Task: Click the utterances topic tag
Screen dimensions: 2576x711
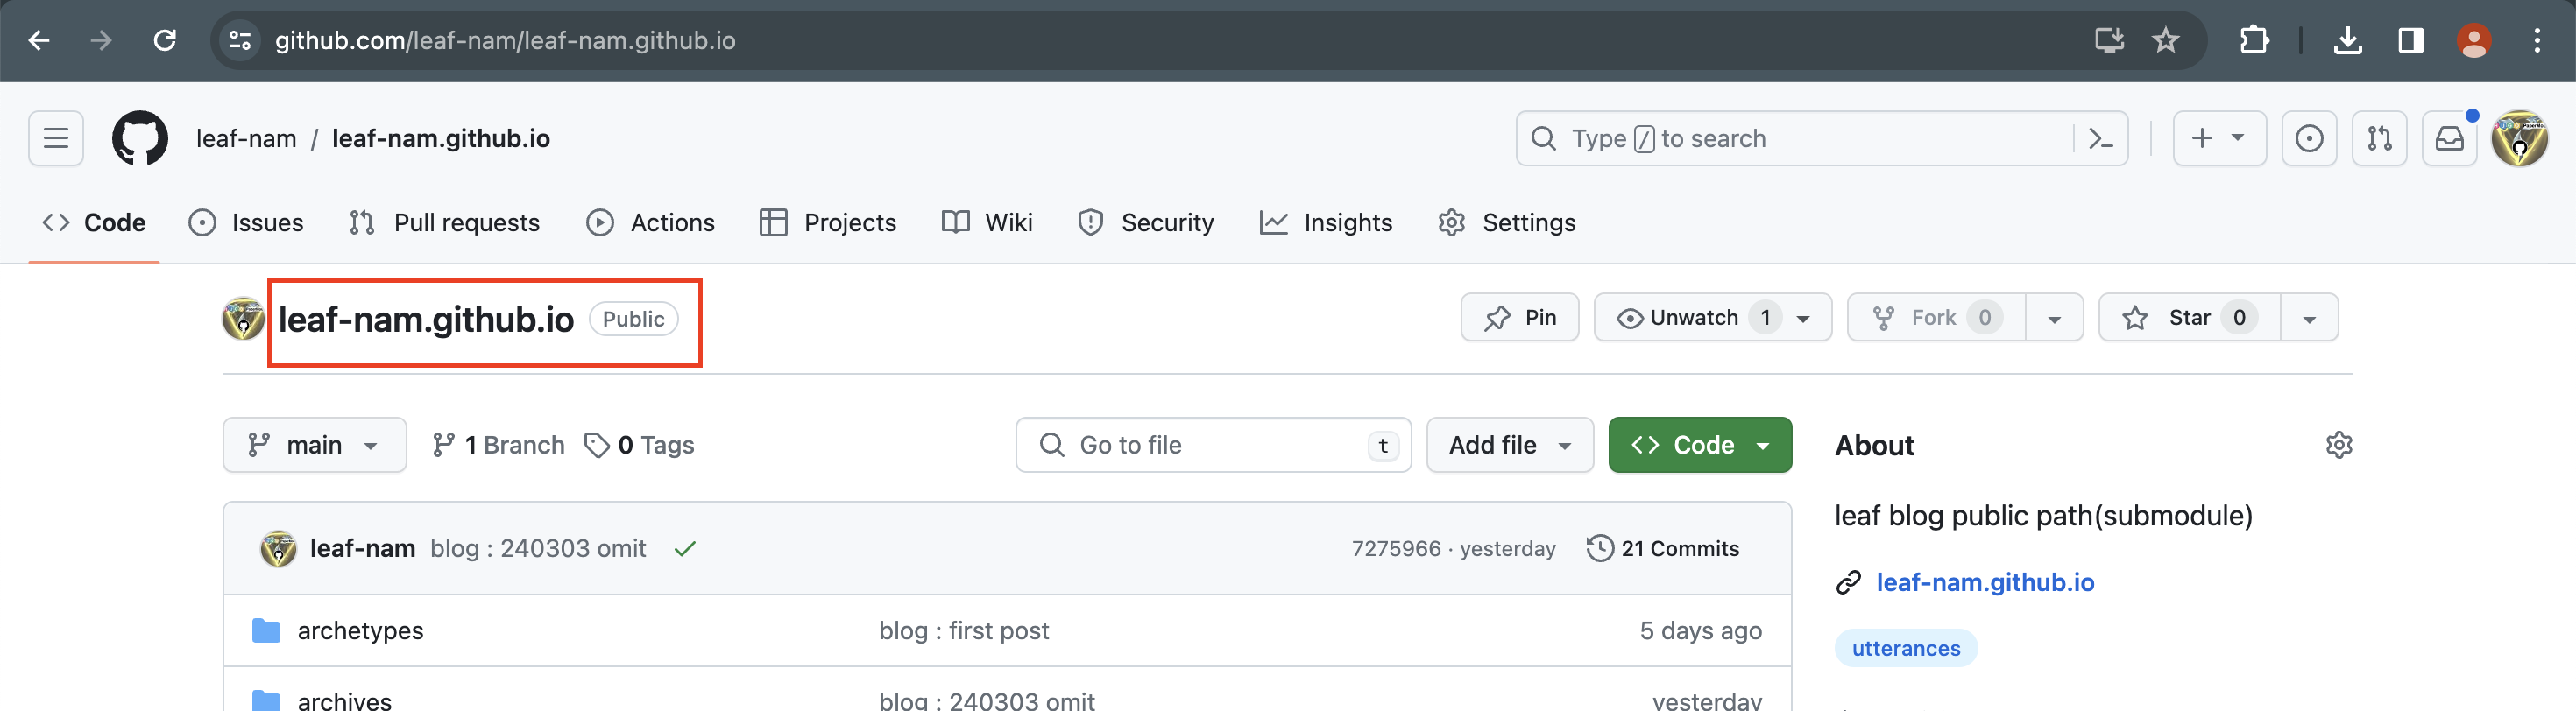Action: pos(1906,648)
